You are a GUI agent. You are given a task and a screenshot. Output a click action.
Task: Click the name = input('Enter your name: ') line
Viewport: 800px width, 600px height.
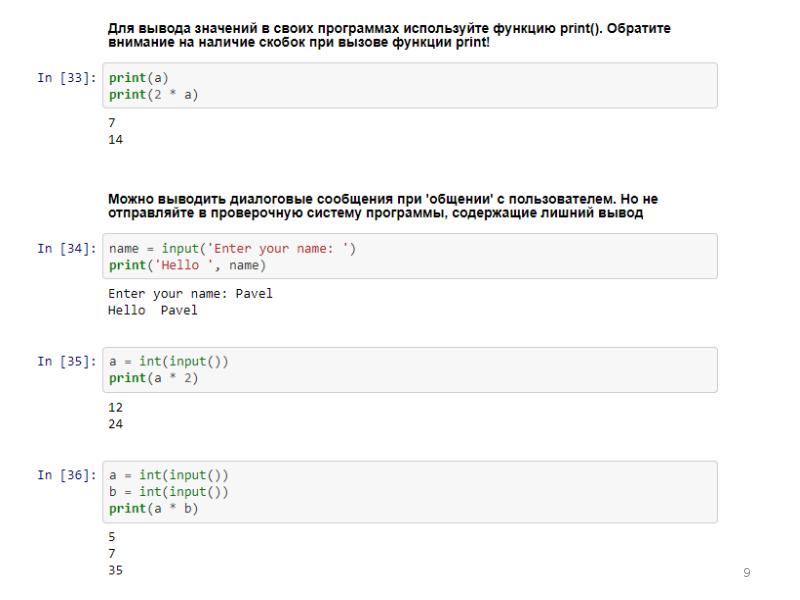[x=232, y=248]
